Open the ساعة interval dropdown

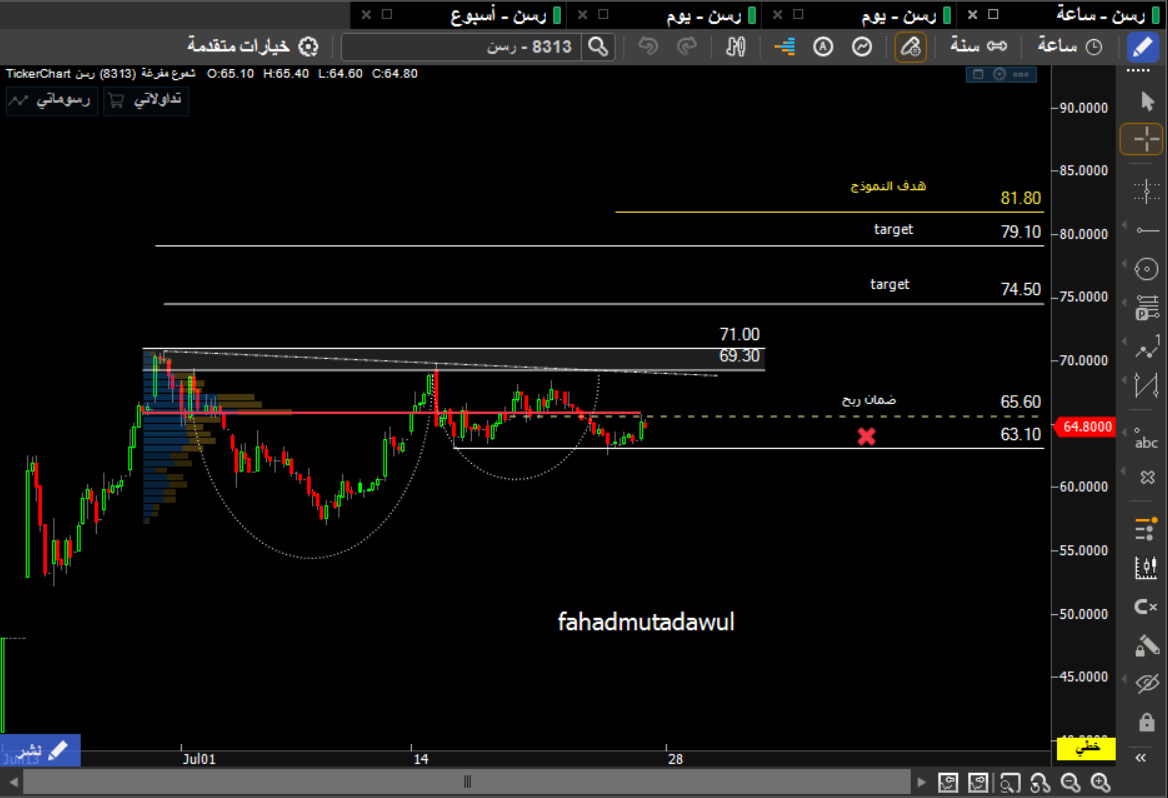point(1070,46)
